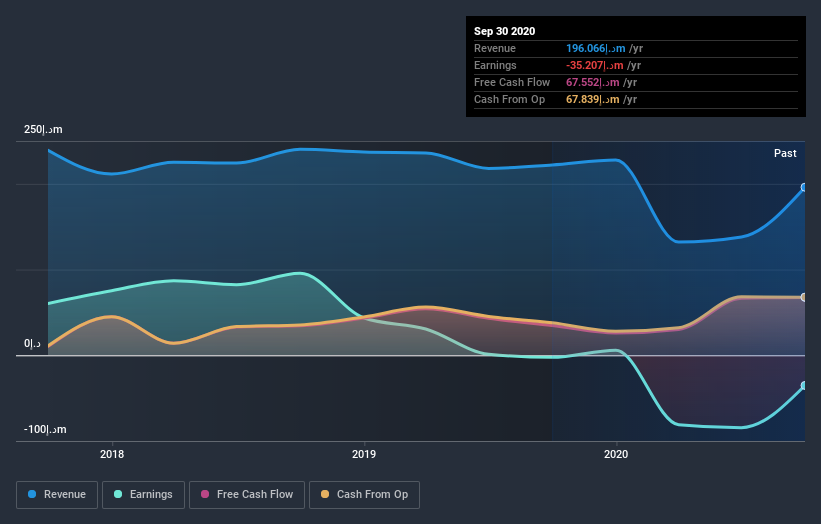
Task: Select the 2019 x-axis label
Action: pos(364,454)
